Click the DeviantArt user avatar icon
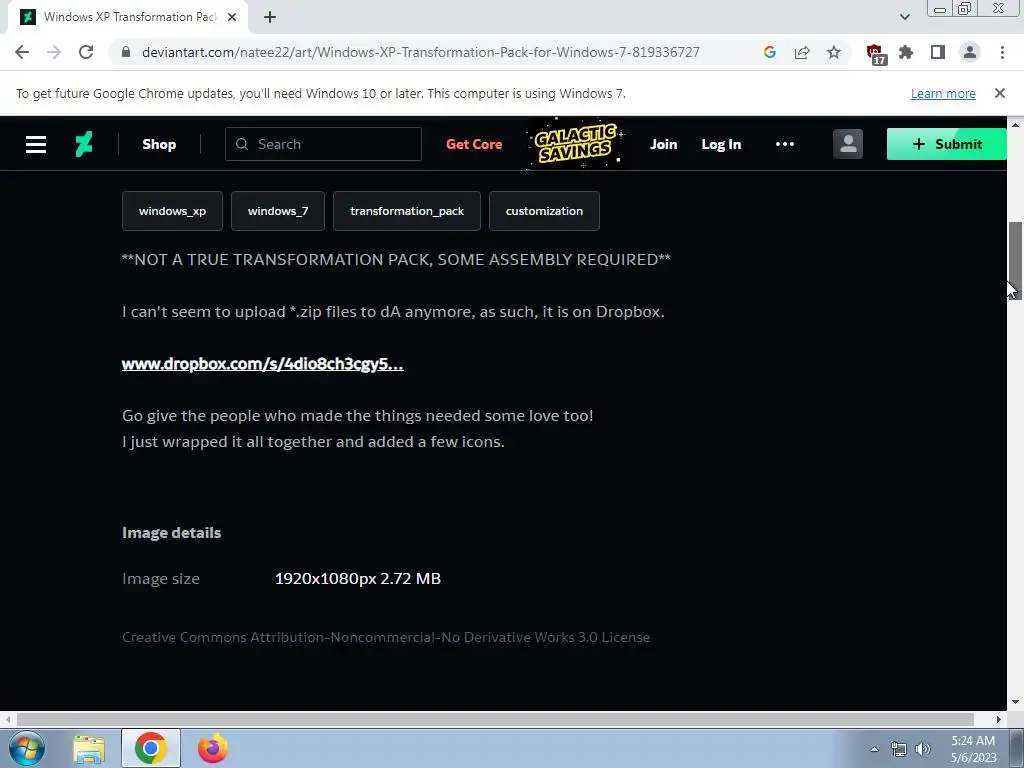The image size is (1024, 768). (x=848, y=144)
